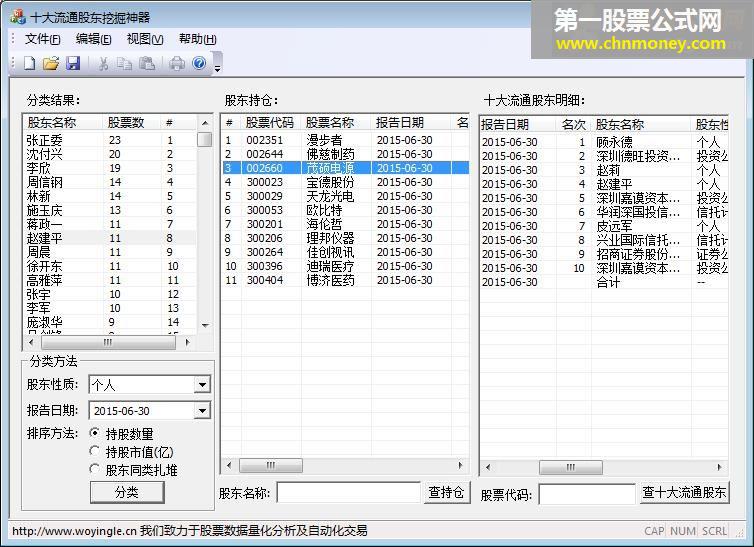
Task: Select highlighted stock row 茂硕电源
Action: (x=345, y=168)
